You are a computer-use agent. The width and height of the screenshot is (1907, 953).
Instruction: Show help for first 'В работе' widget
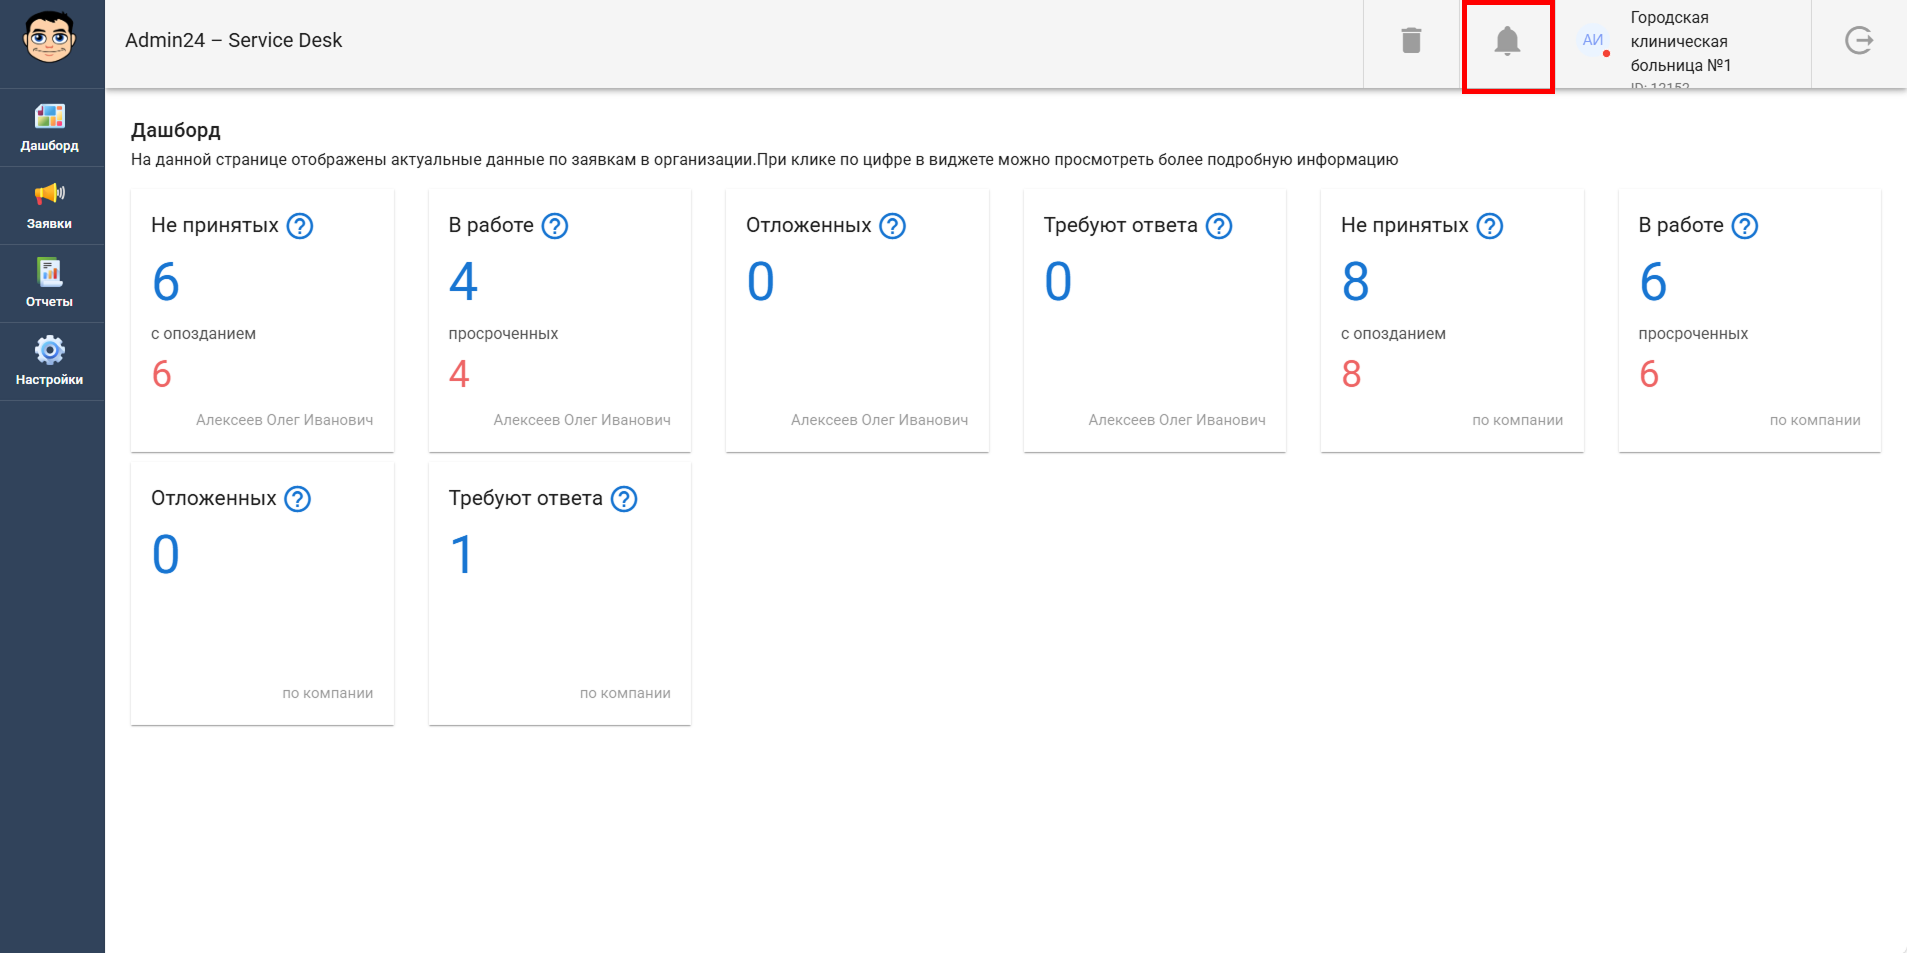tap(555, 226)
